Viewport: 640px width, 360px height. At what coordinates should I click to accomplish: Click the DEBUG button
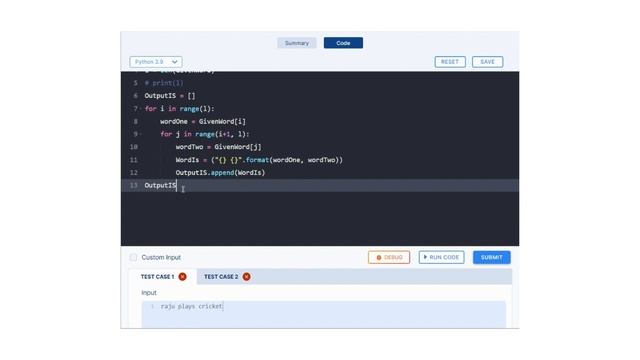389,257
